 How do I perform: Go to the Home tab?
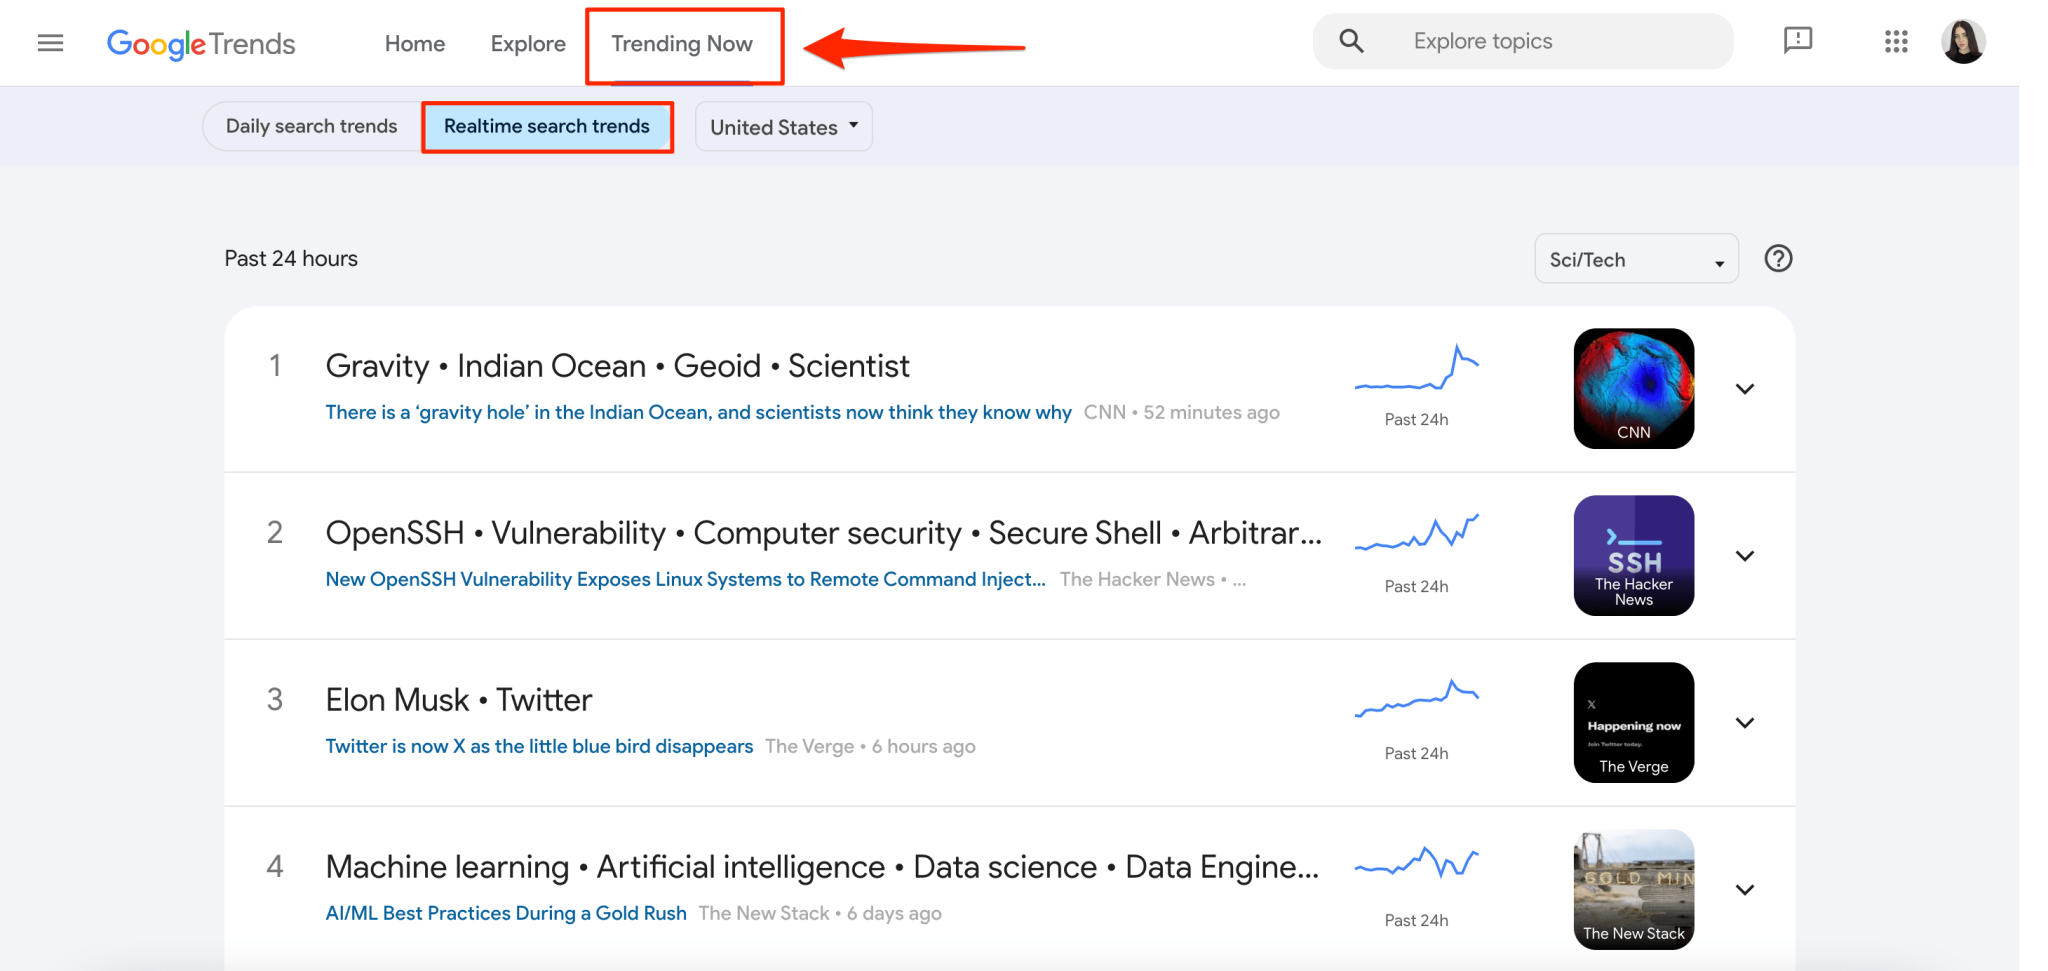(x=415, y=44)
